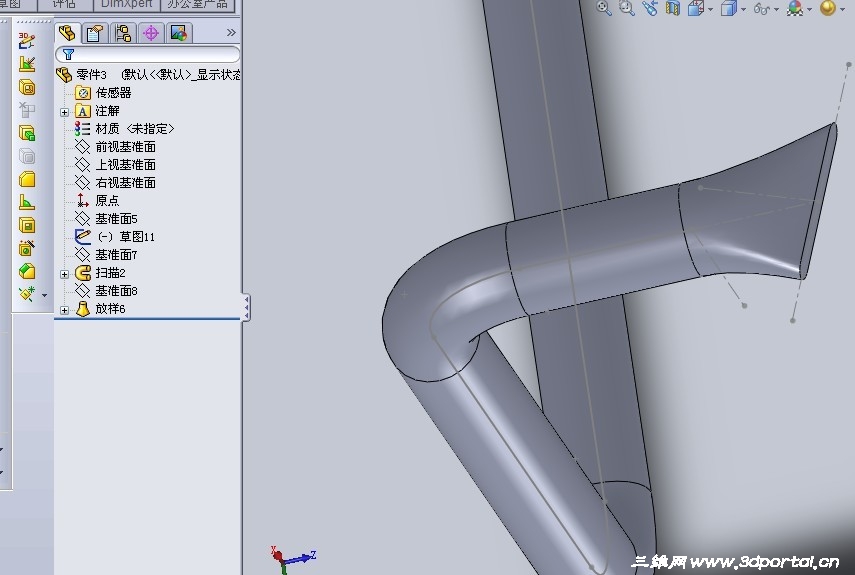855x575 pixels.
Task: Expand the 扫描2 sweep feature
Action: 64,274
